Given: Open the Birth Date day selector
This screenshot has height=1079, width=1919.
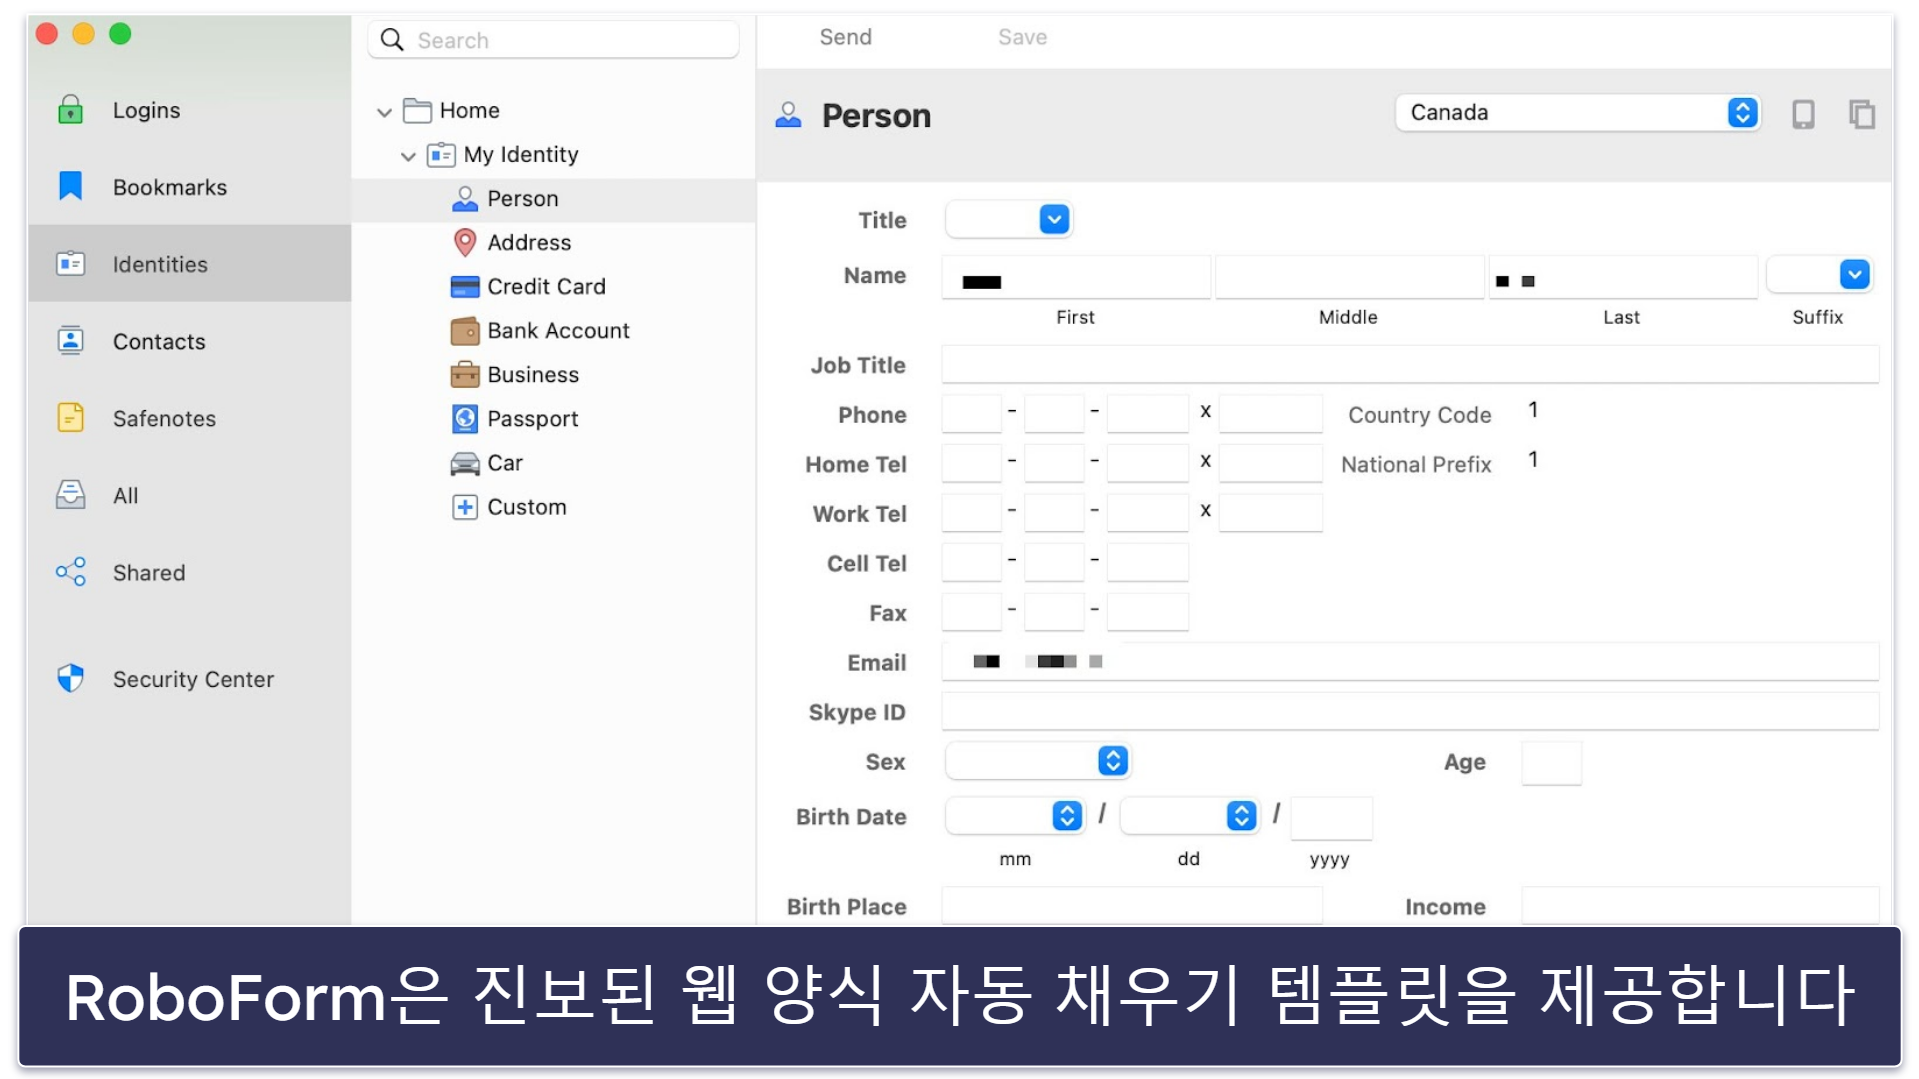Looking at the screenshot, I should pos(1188,816).
